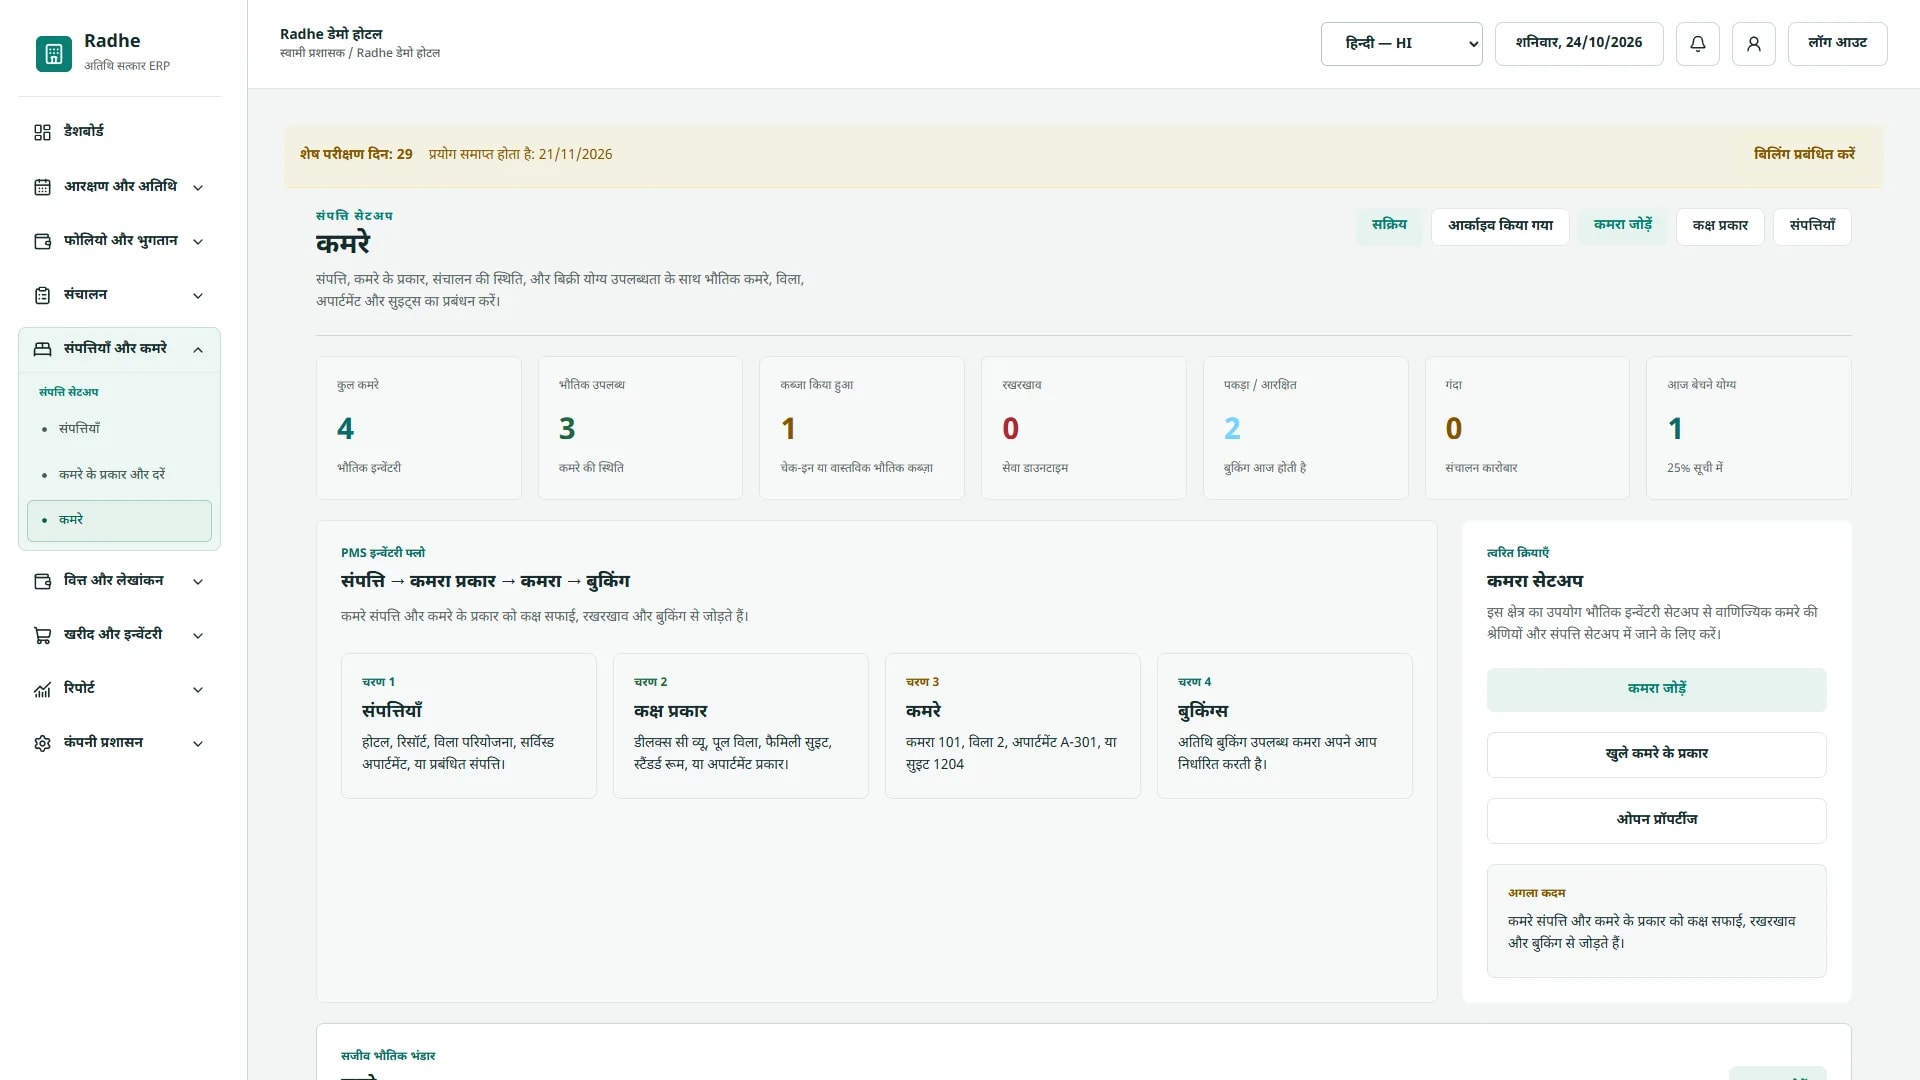The image size is (1920, 1080).
Task: Click the संपत्तियाँ और कमरे bed icon
Action: coord(42,349)
